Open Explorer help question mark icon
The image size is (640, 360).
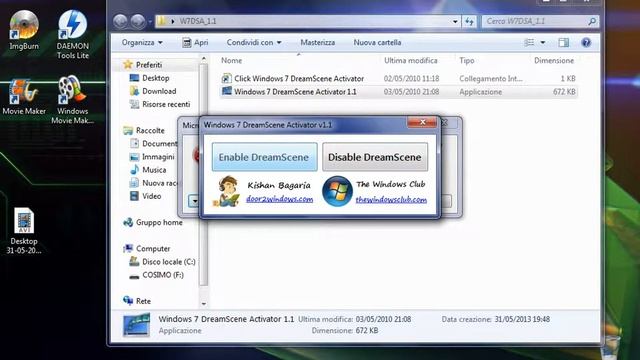pos(586,42)
